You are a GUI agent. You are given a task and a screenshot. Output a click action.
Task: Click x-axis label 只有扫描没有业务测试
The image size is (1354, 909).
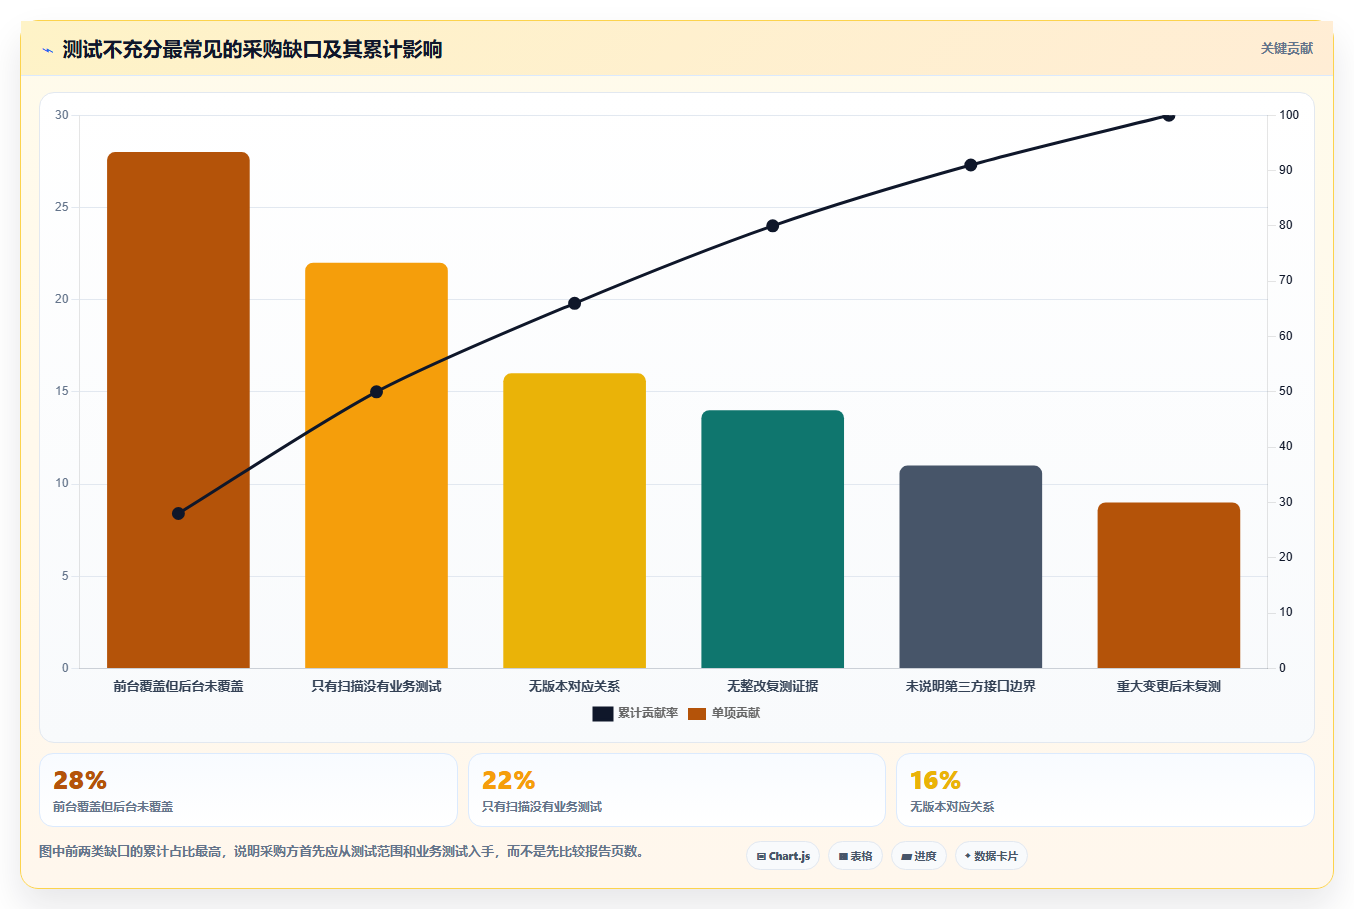tap(376, 686)
